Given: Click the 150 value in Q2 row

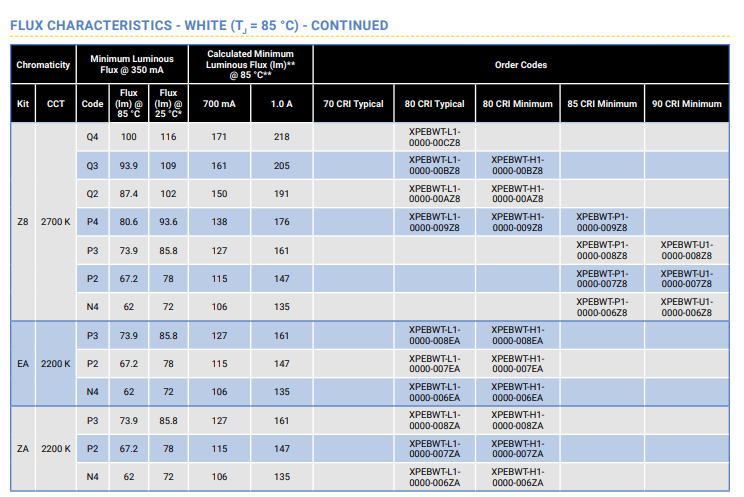Looking at the screenshot, I should 219,194.
